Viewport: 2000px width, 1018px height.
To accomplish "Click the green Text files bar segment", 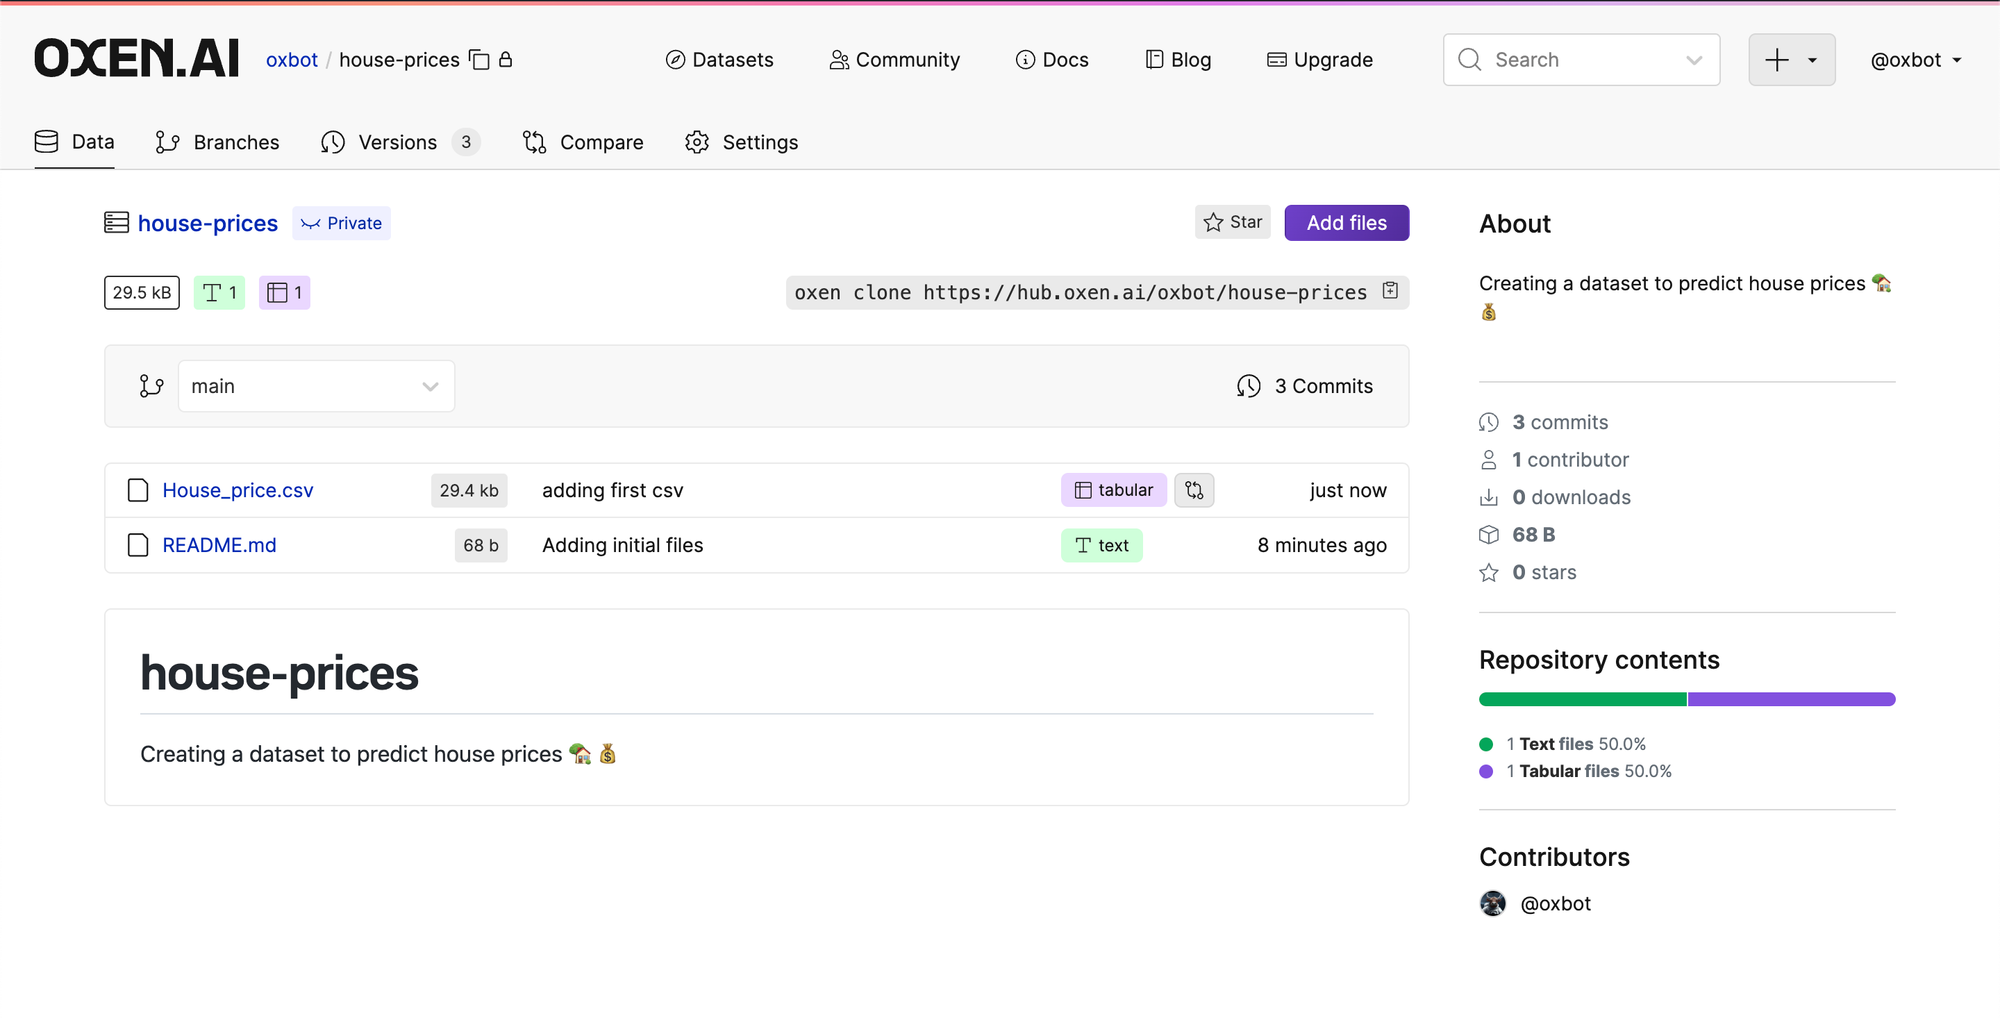I will pos(1583,699).
